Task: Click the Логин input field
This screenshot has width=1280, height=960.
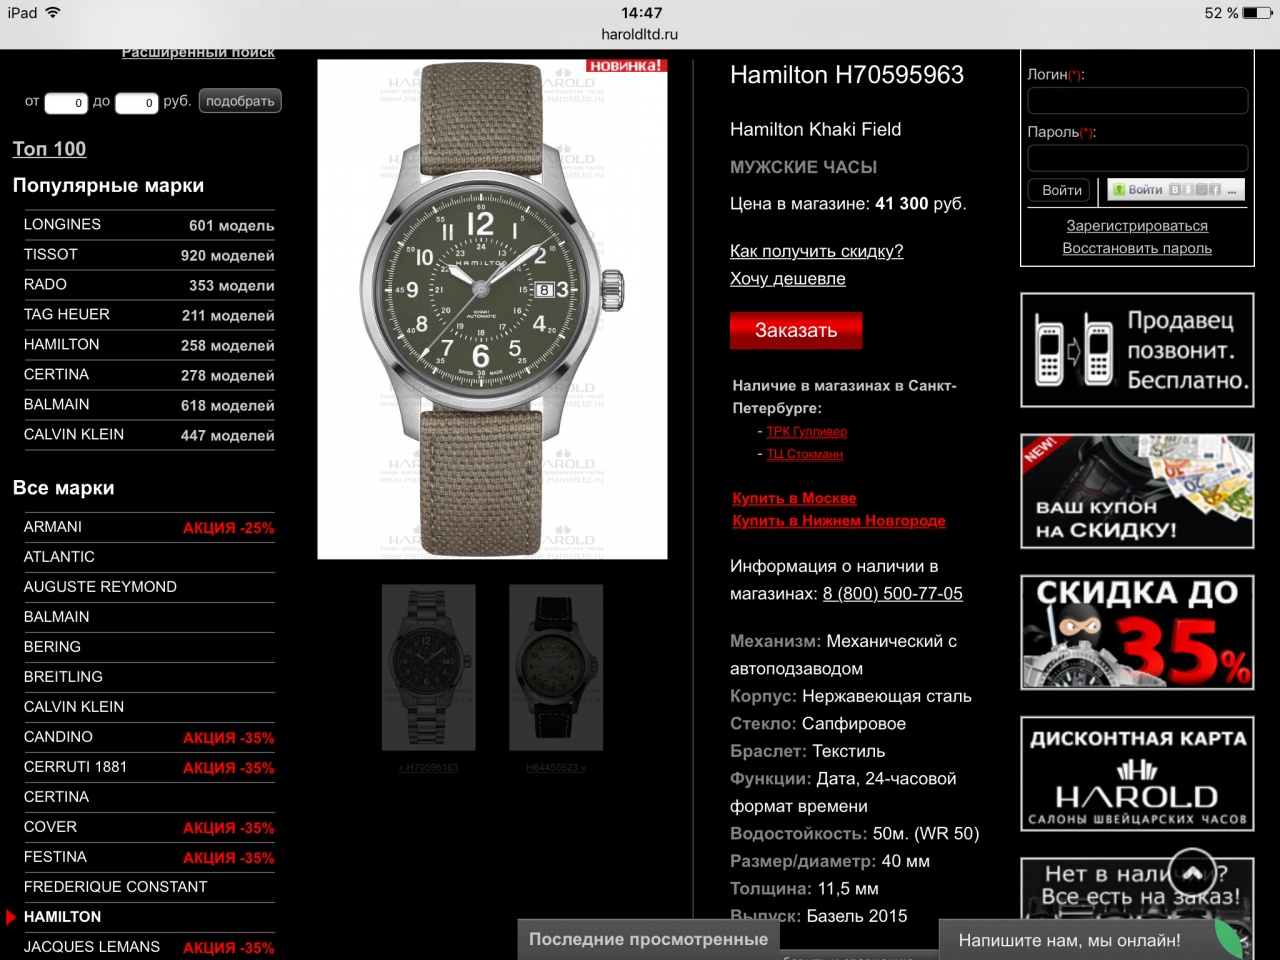Action: 1138,101
